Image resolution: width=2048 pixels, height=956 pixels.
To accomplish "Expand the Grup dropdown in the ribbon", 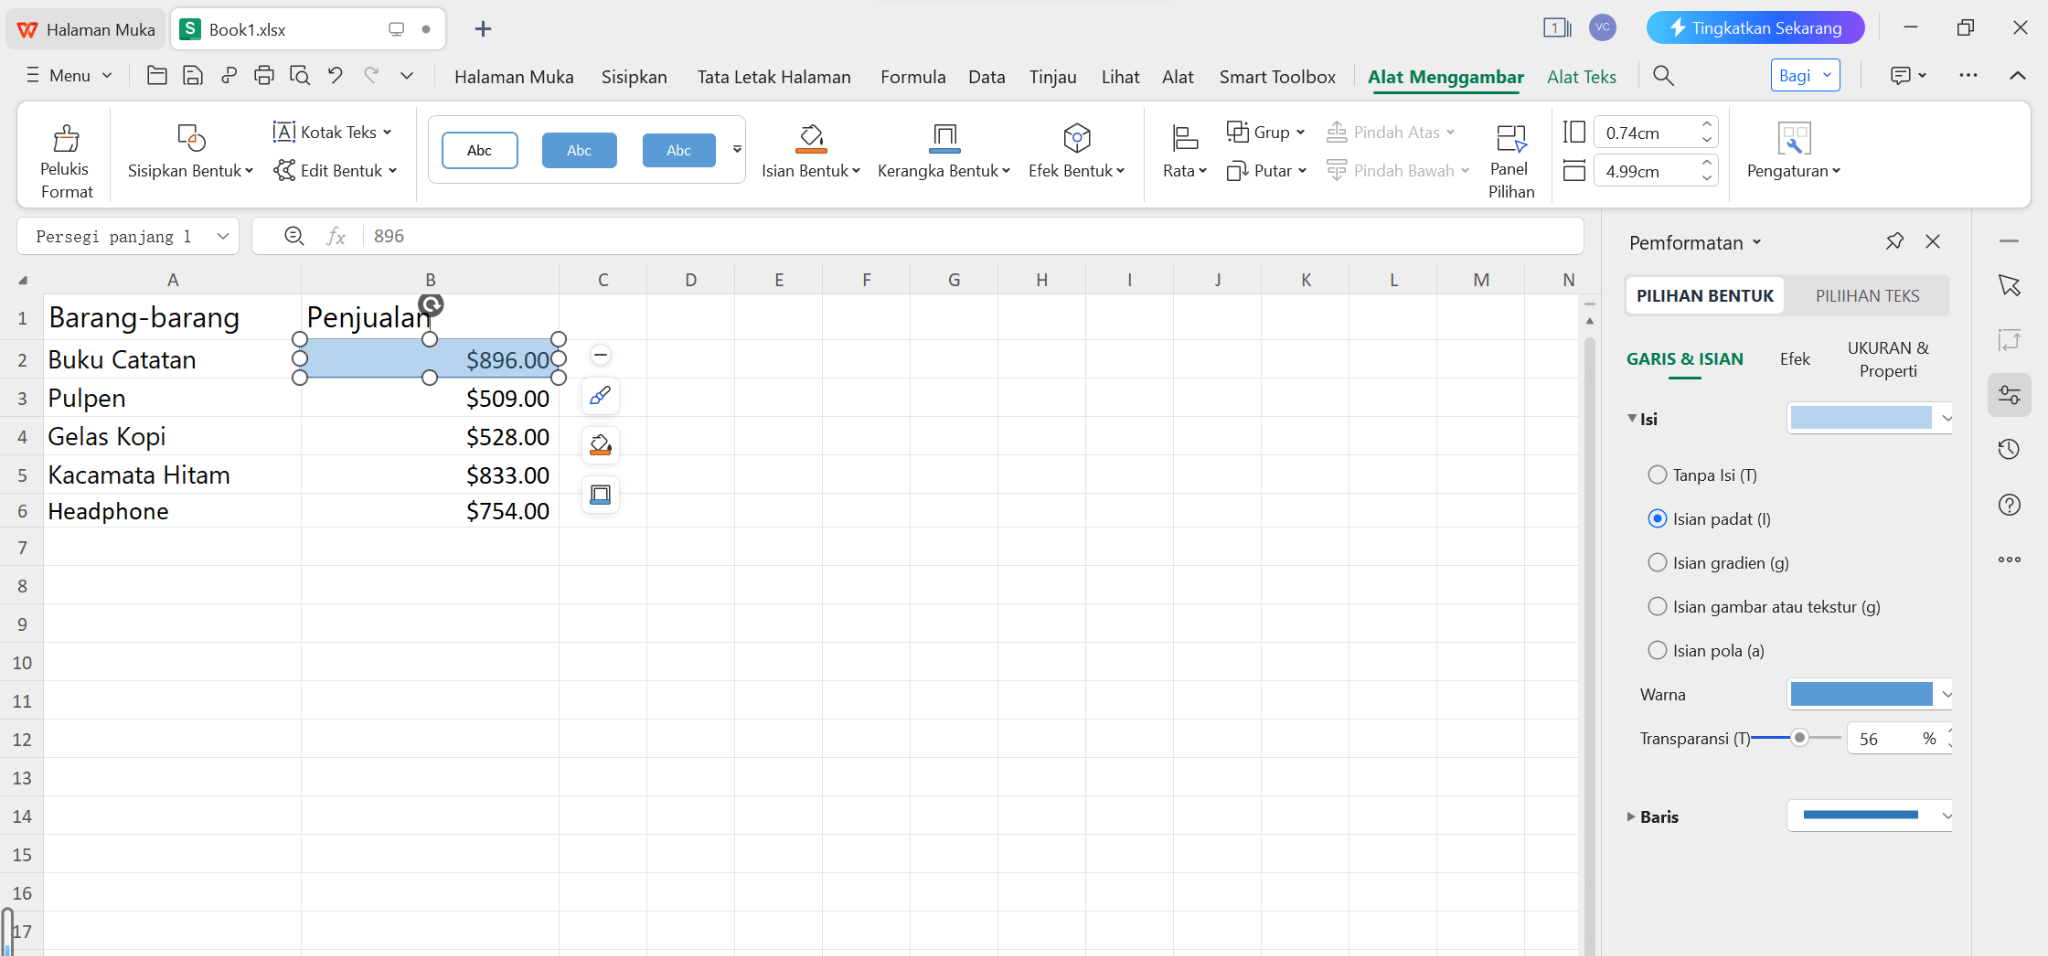I will [x=1265, y=131].
